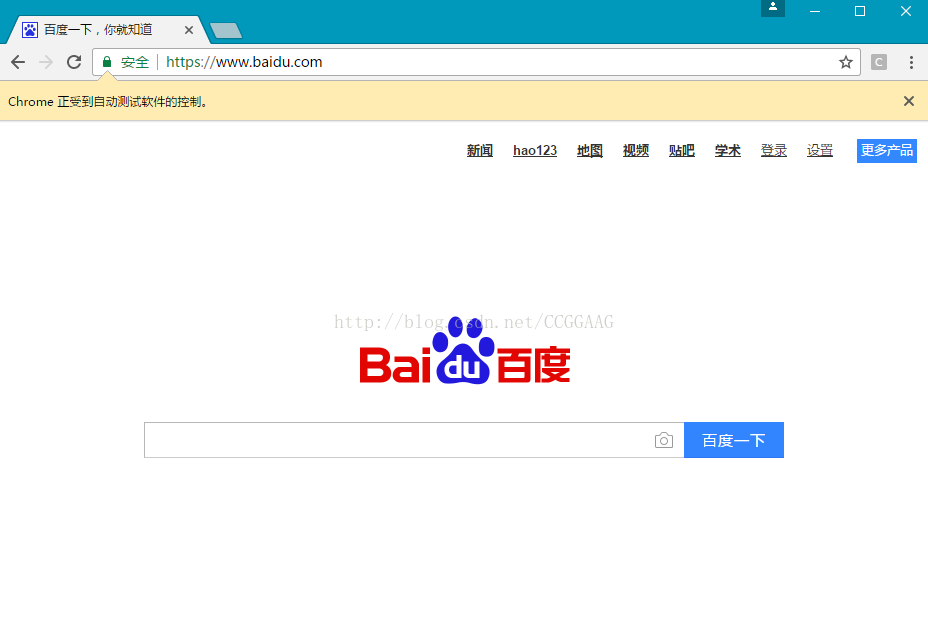The width and height of the screenshot is (928, 622).
Task: Click the forward navigation arrow
Action: 46,62
